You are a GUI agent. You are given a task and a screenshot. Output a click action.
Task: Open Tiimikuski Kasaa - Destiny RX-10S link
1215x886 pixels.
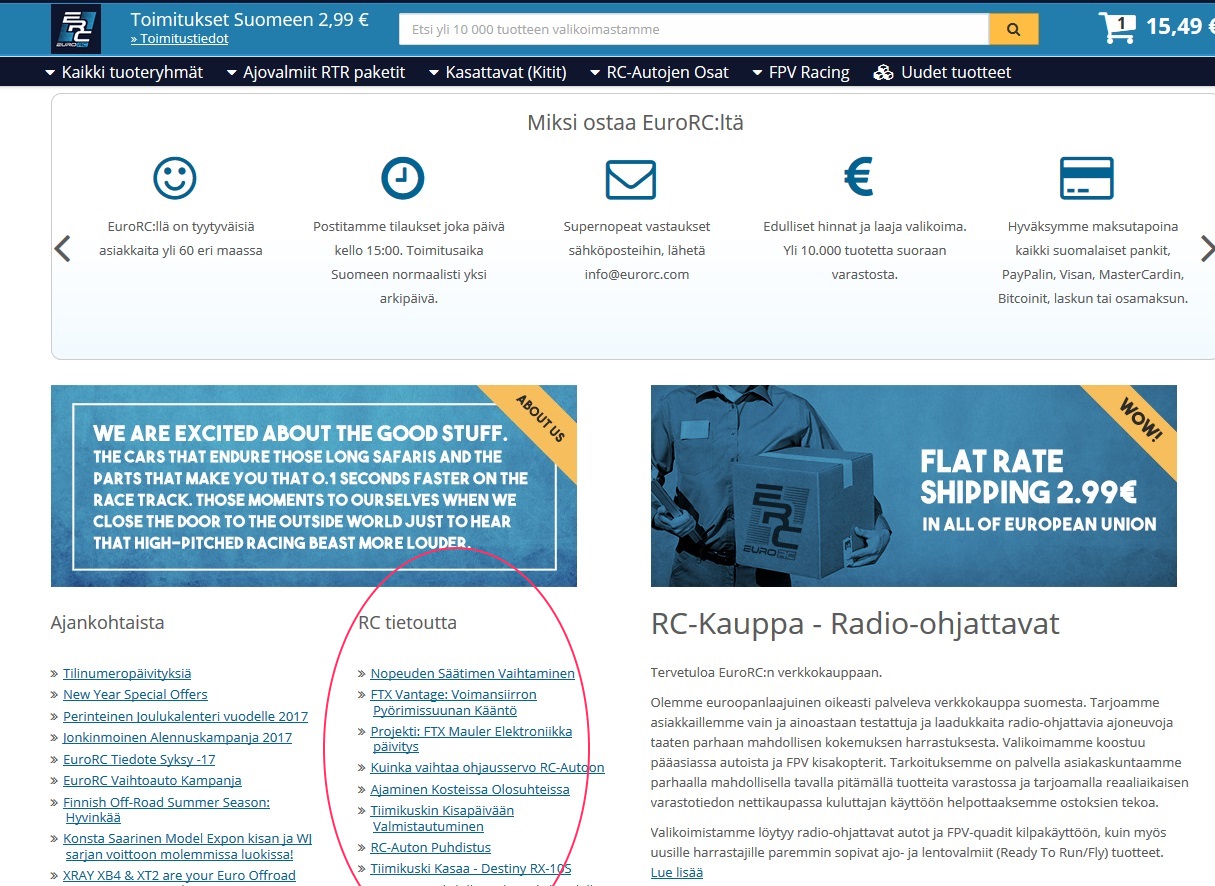point(471,869)
